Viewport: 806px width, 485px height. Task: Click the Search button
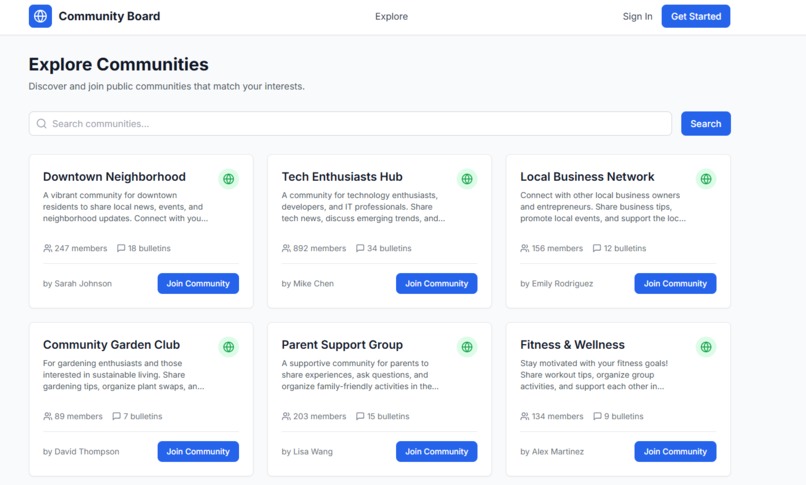tap(706, 124)
